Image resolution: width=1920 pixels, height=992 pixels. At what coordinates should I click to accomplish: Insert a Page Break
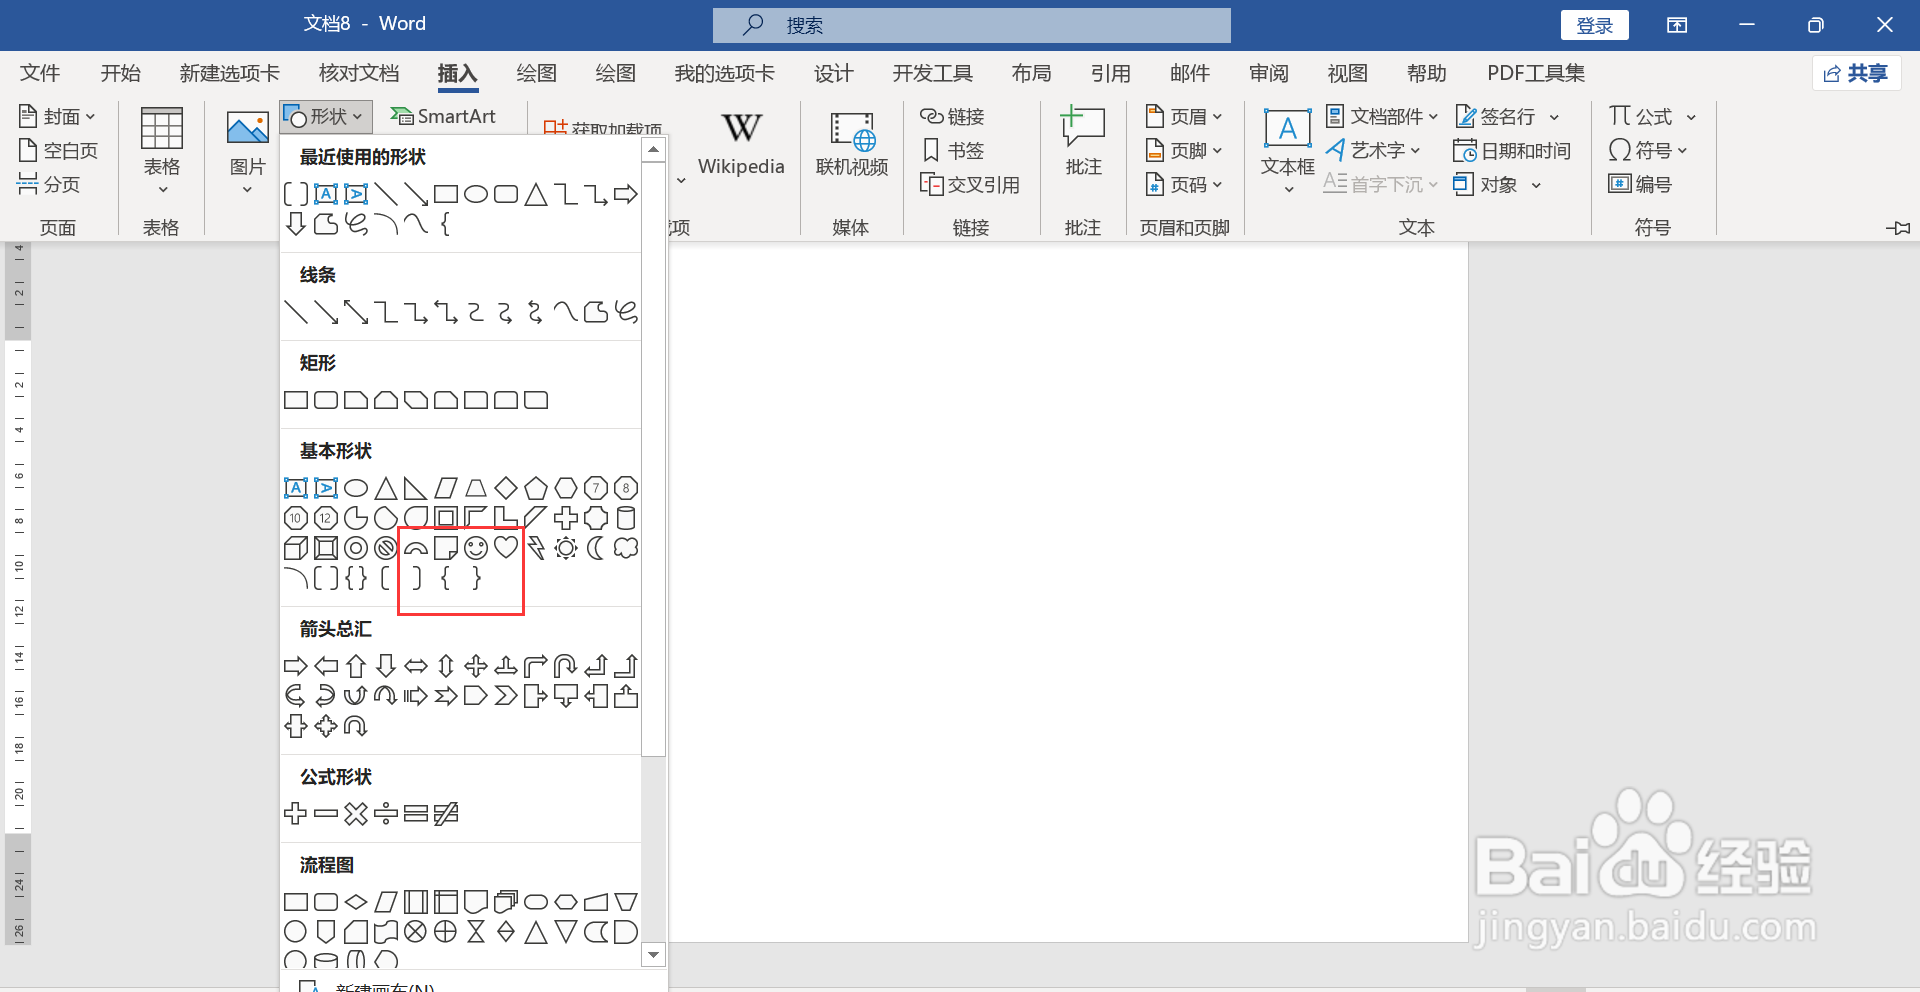click(49, 184)
